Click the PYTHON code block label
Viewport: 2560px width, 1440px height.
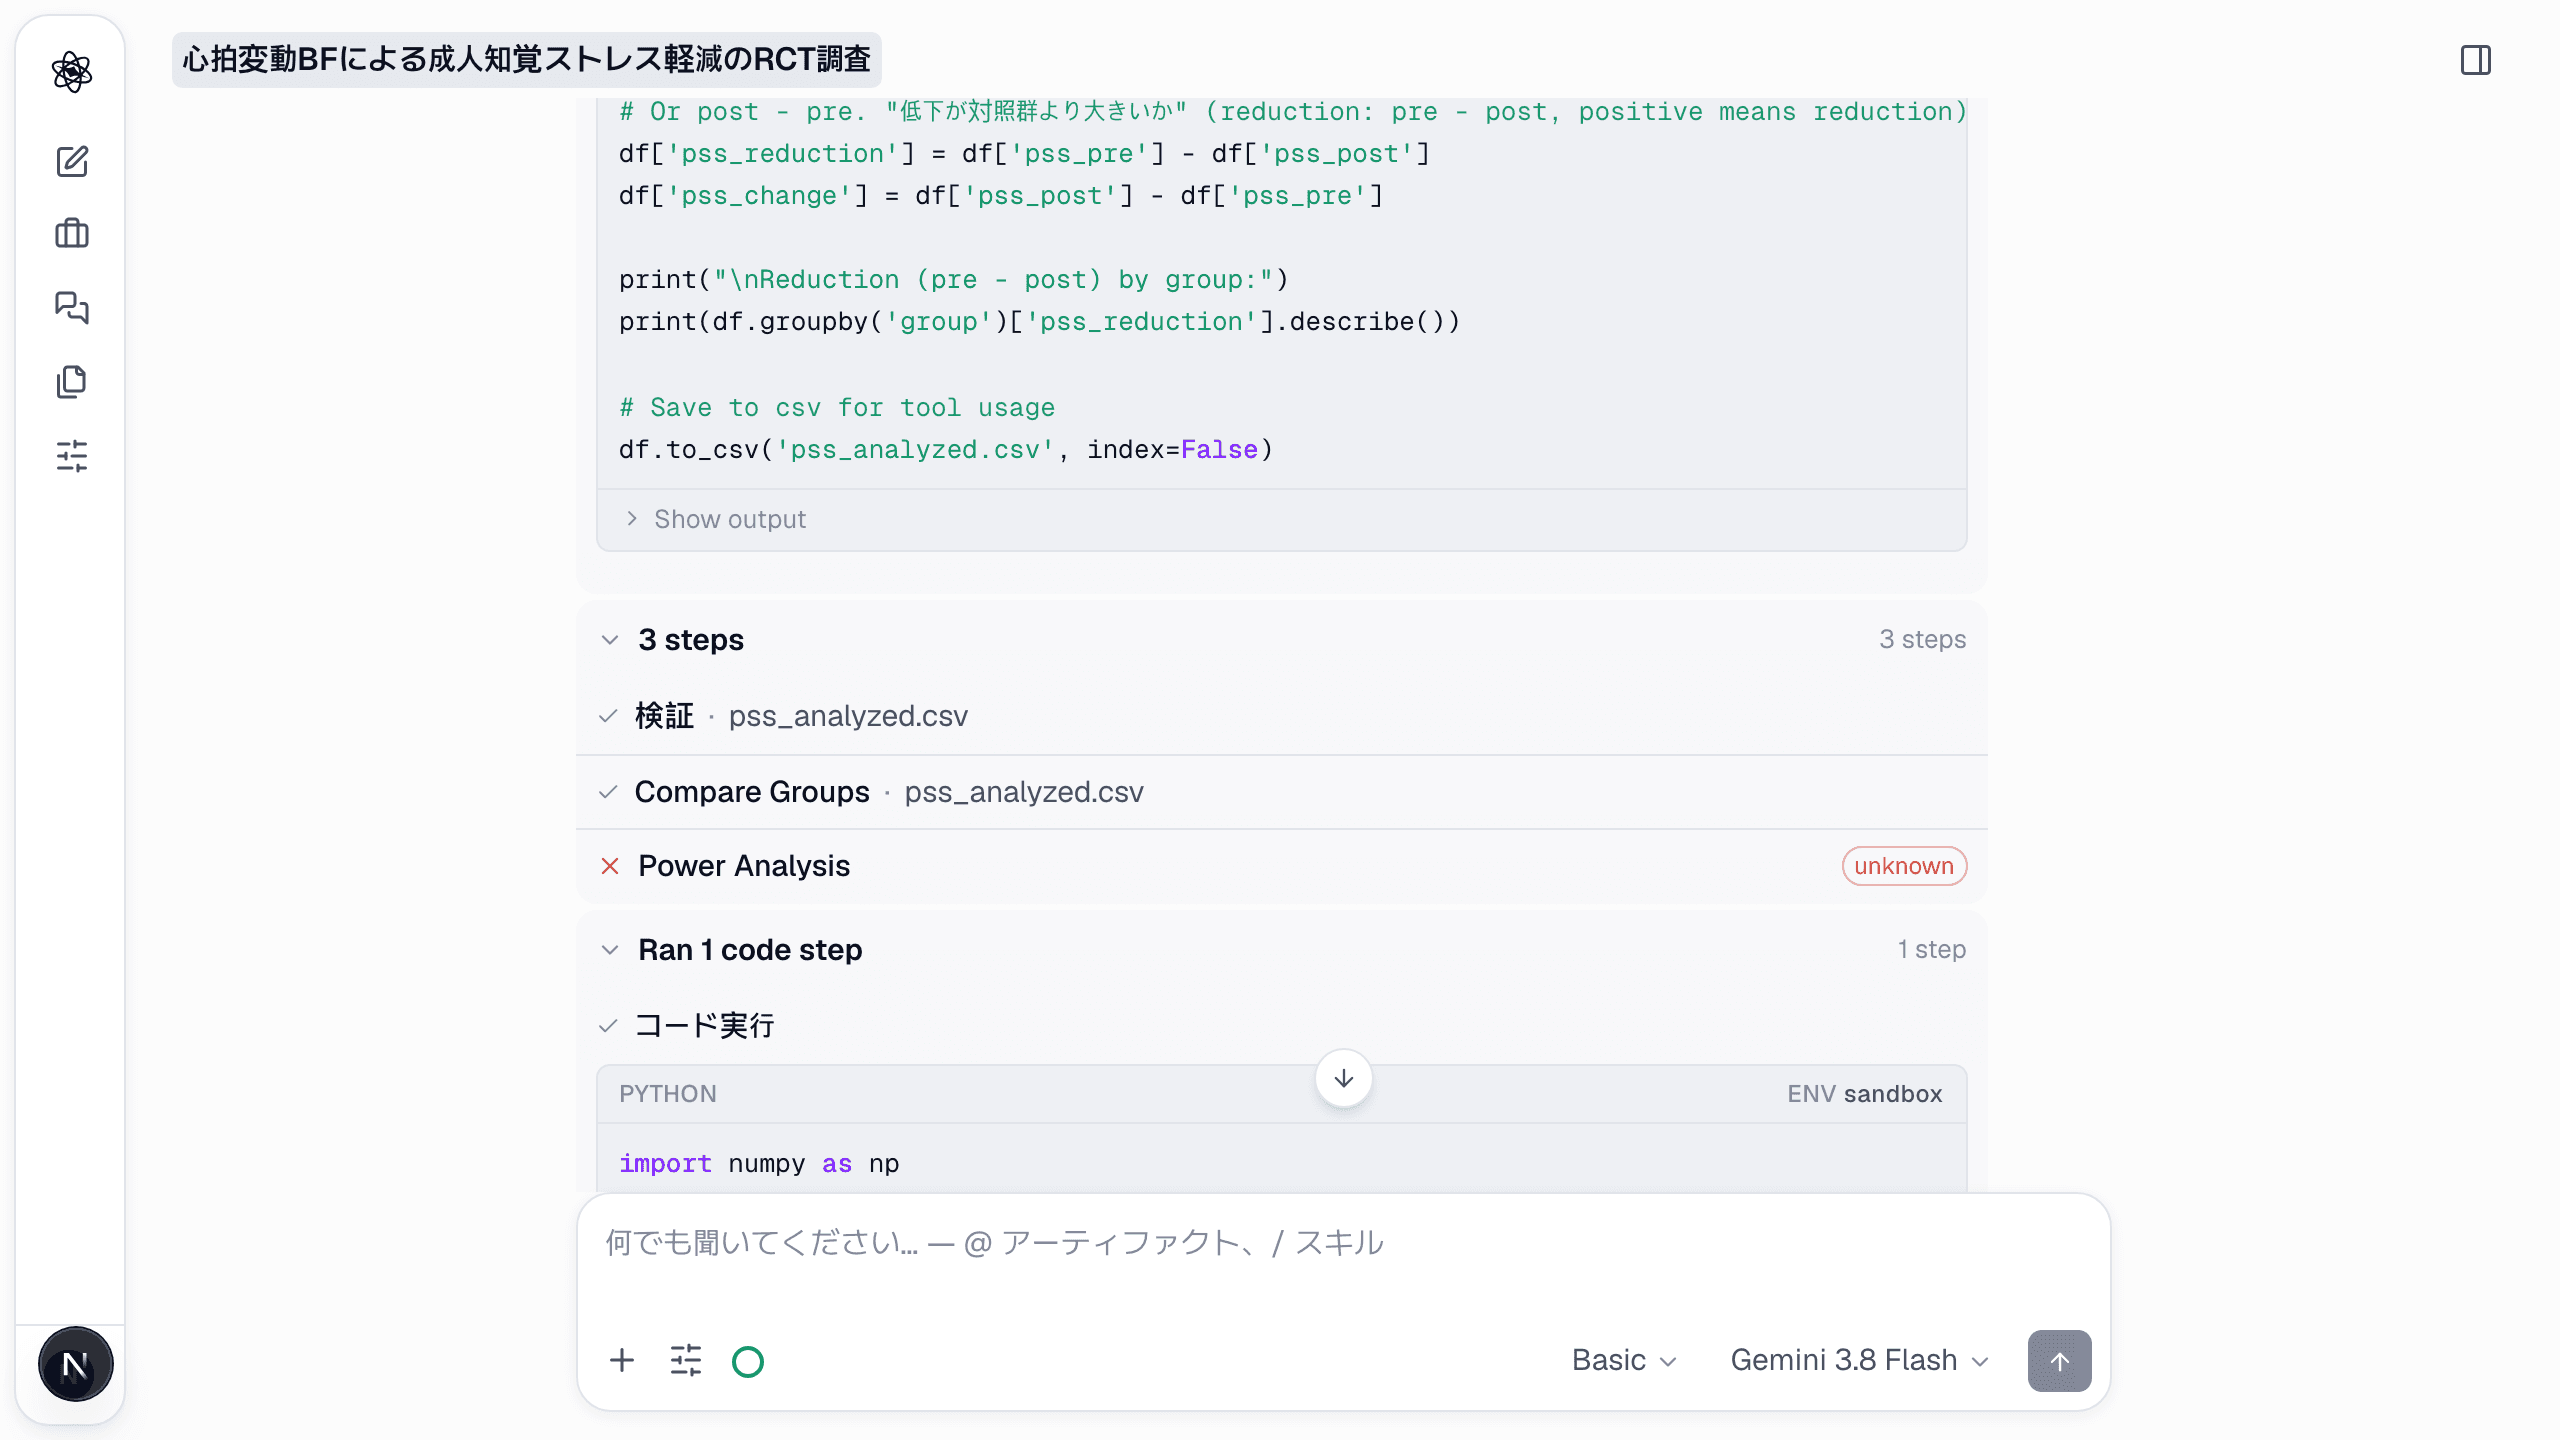[x=668, y=1094]
